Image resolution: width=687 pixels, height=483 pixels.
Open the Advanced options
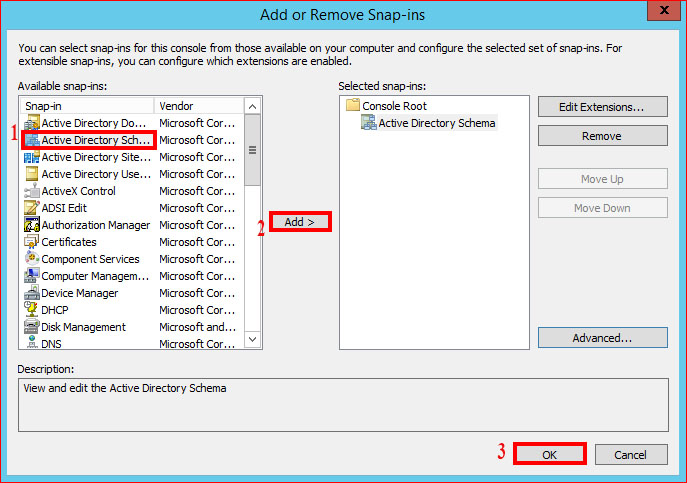pos(602,338)
